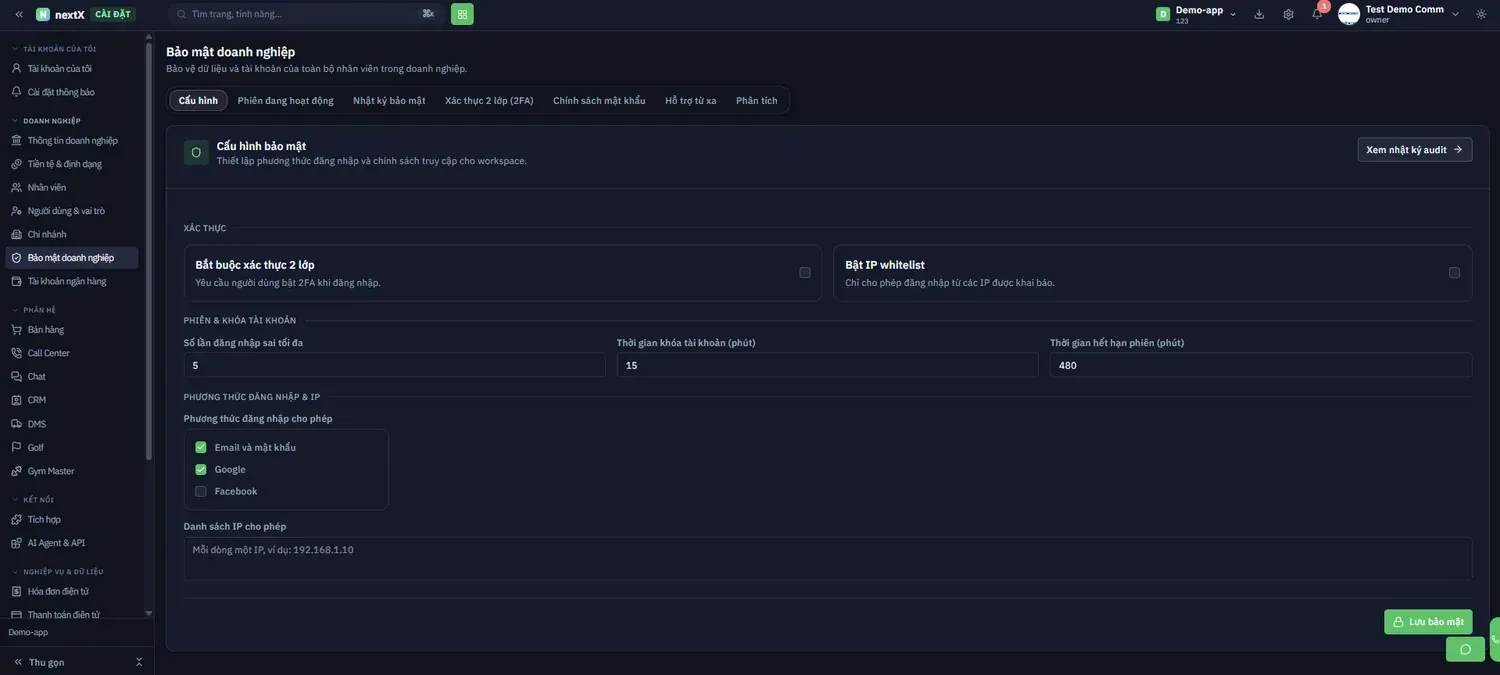
Task: Enable the Bắt buộc xác thực 2 lớp checkbox
Action: 805,273
